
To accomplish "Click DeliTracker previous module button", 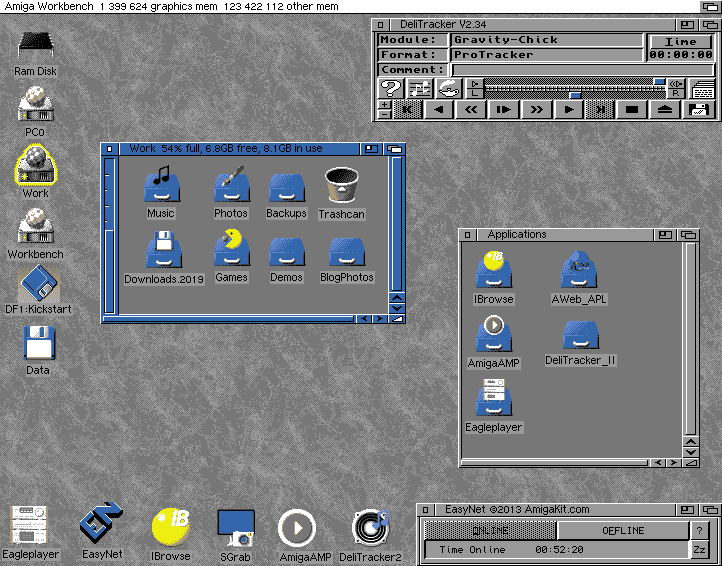I will [408, 110].
